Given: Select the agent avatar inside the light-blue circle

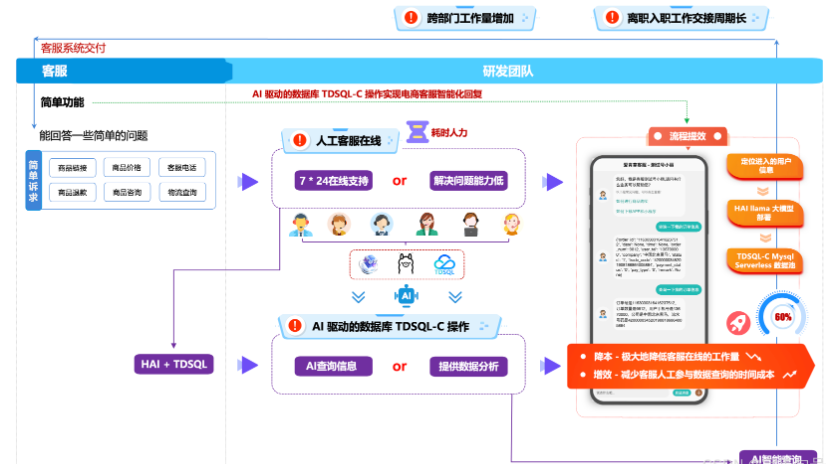Looking at the screenshot, I should tap(381, 225).
